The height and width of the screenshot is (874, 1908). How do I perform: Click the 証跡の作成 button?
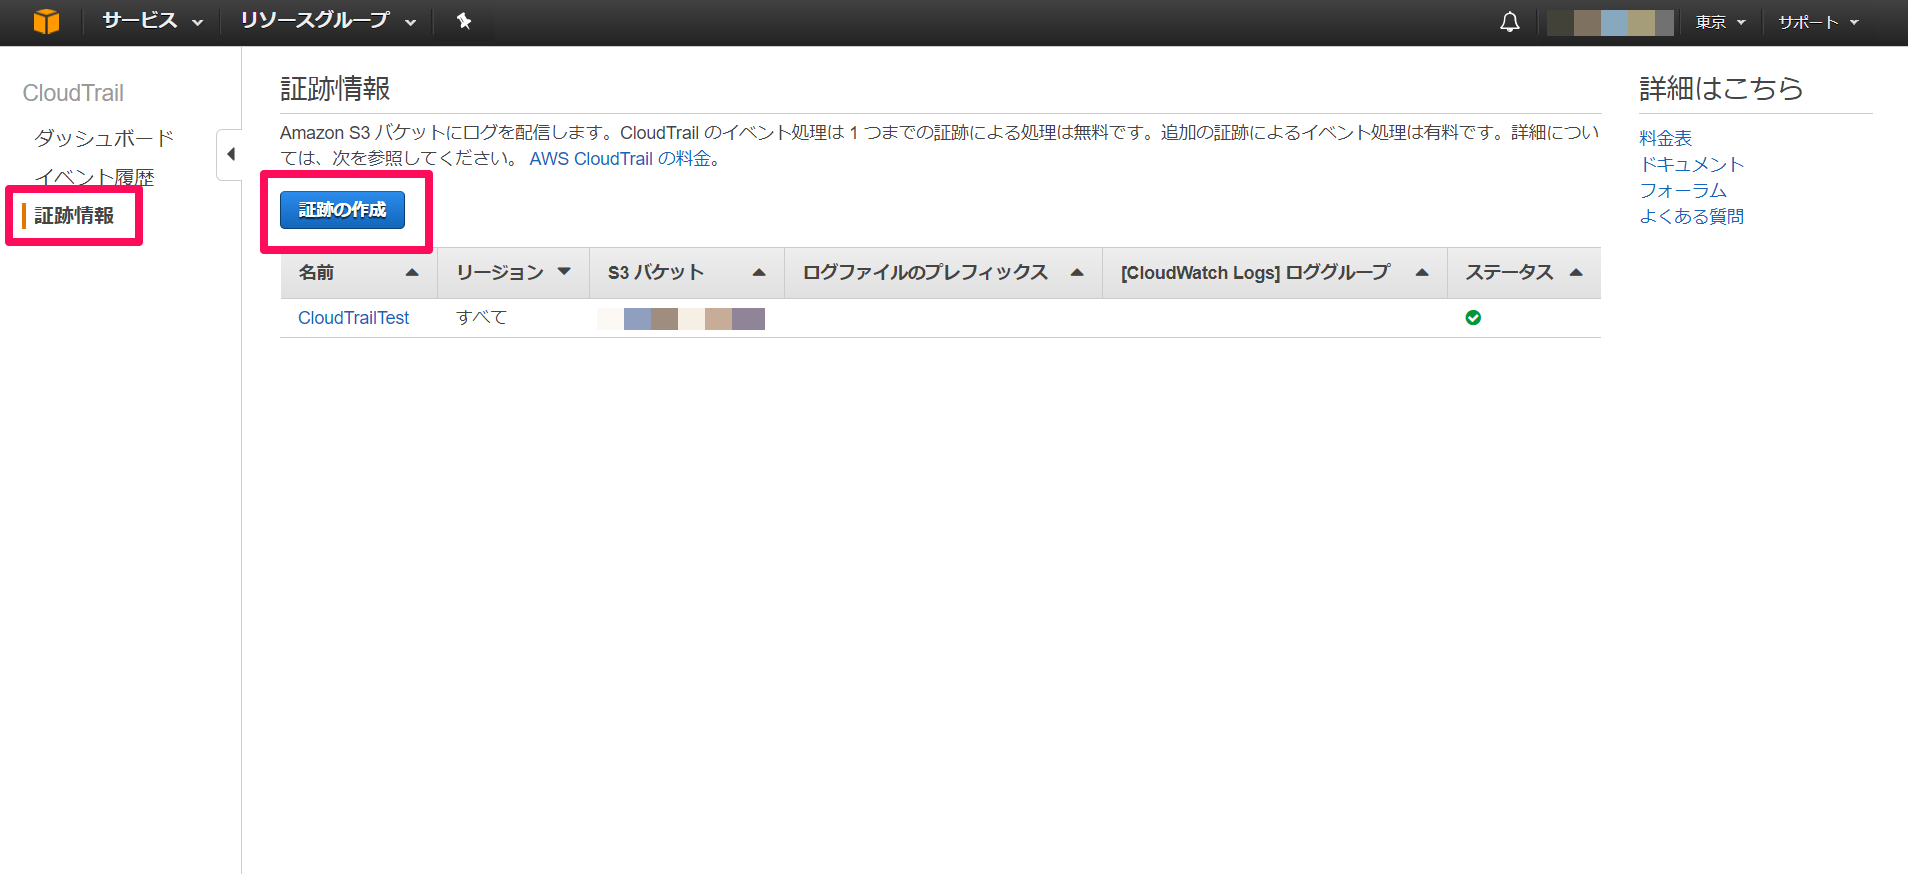(342, 210)
